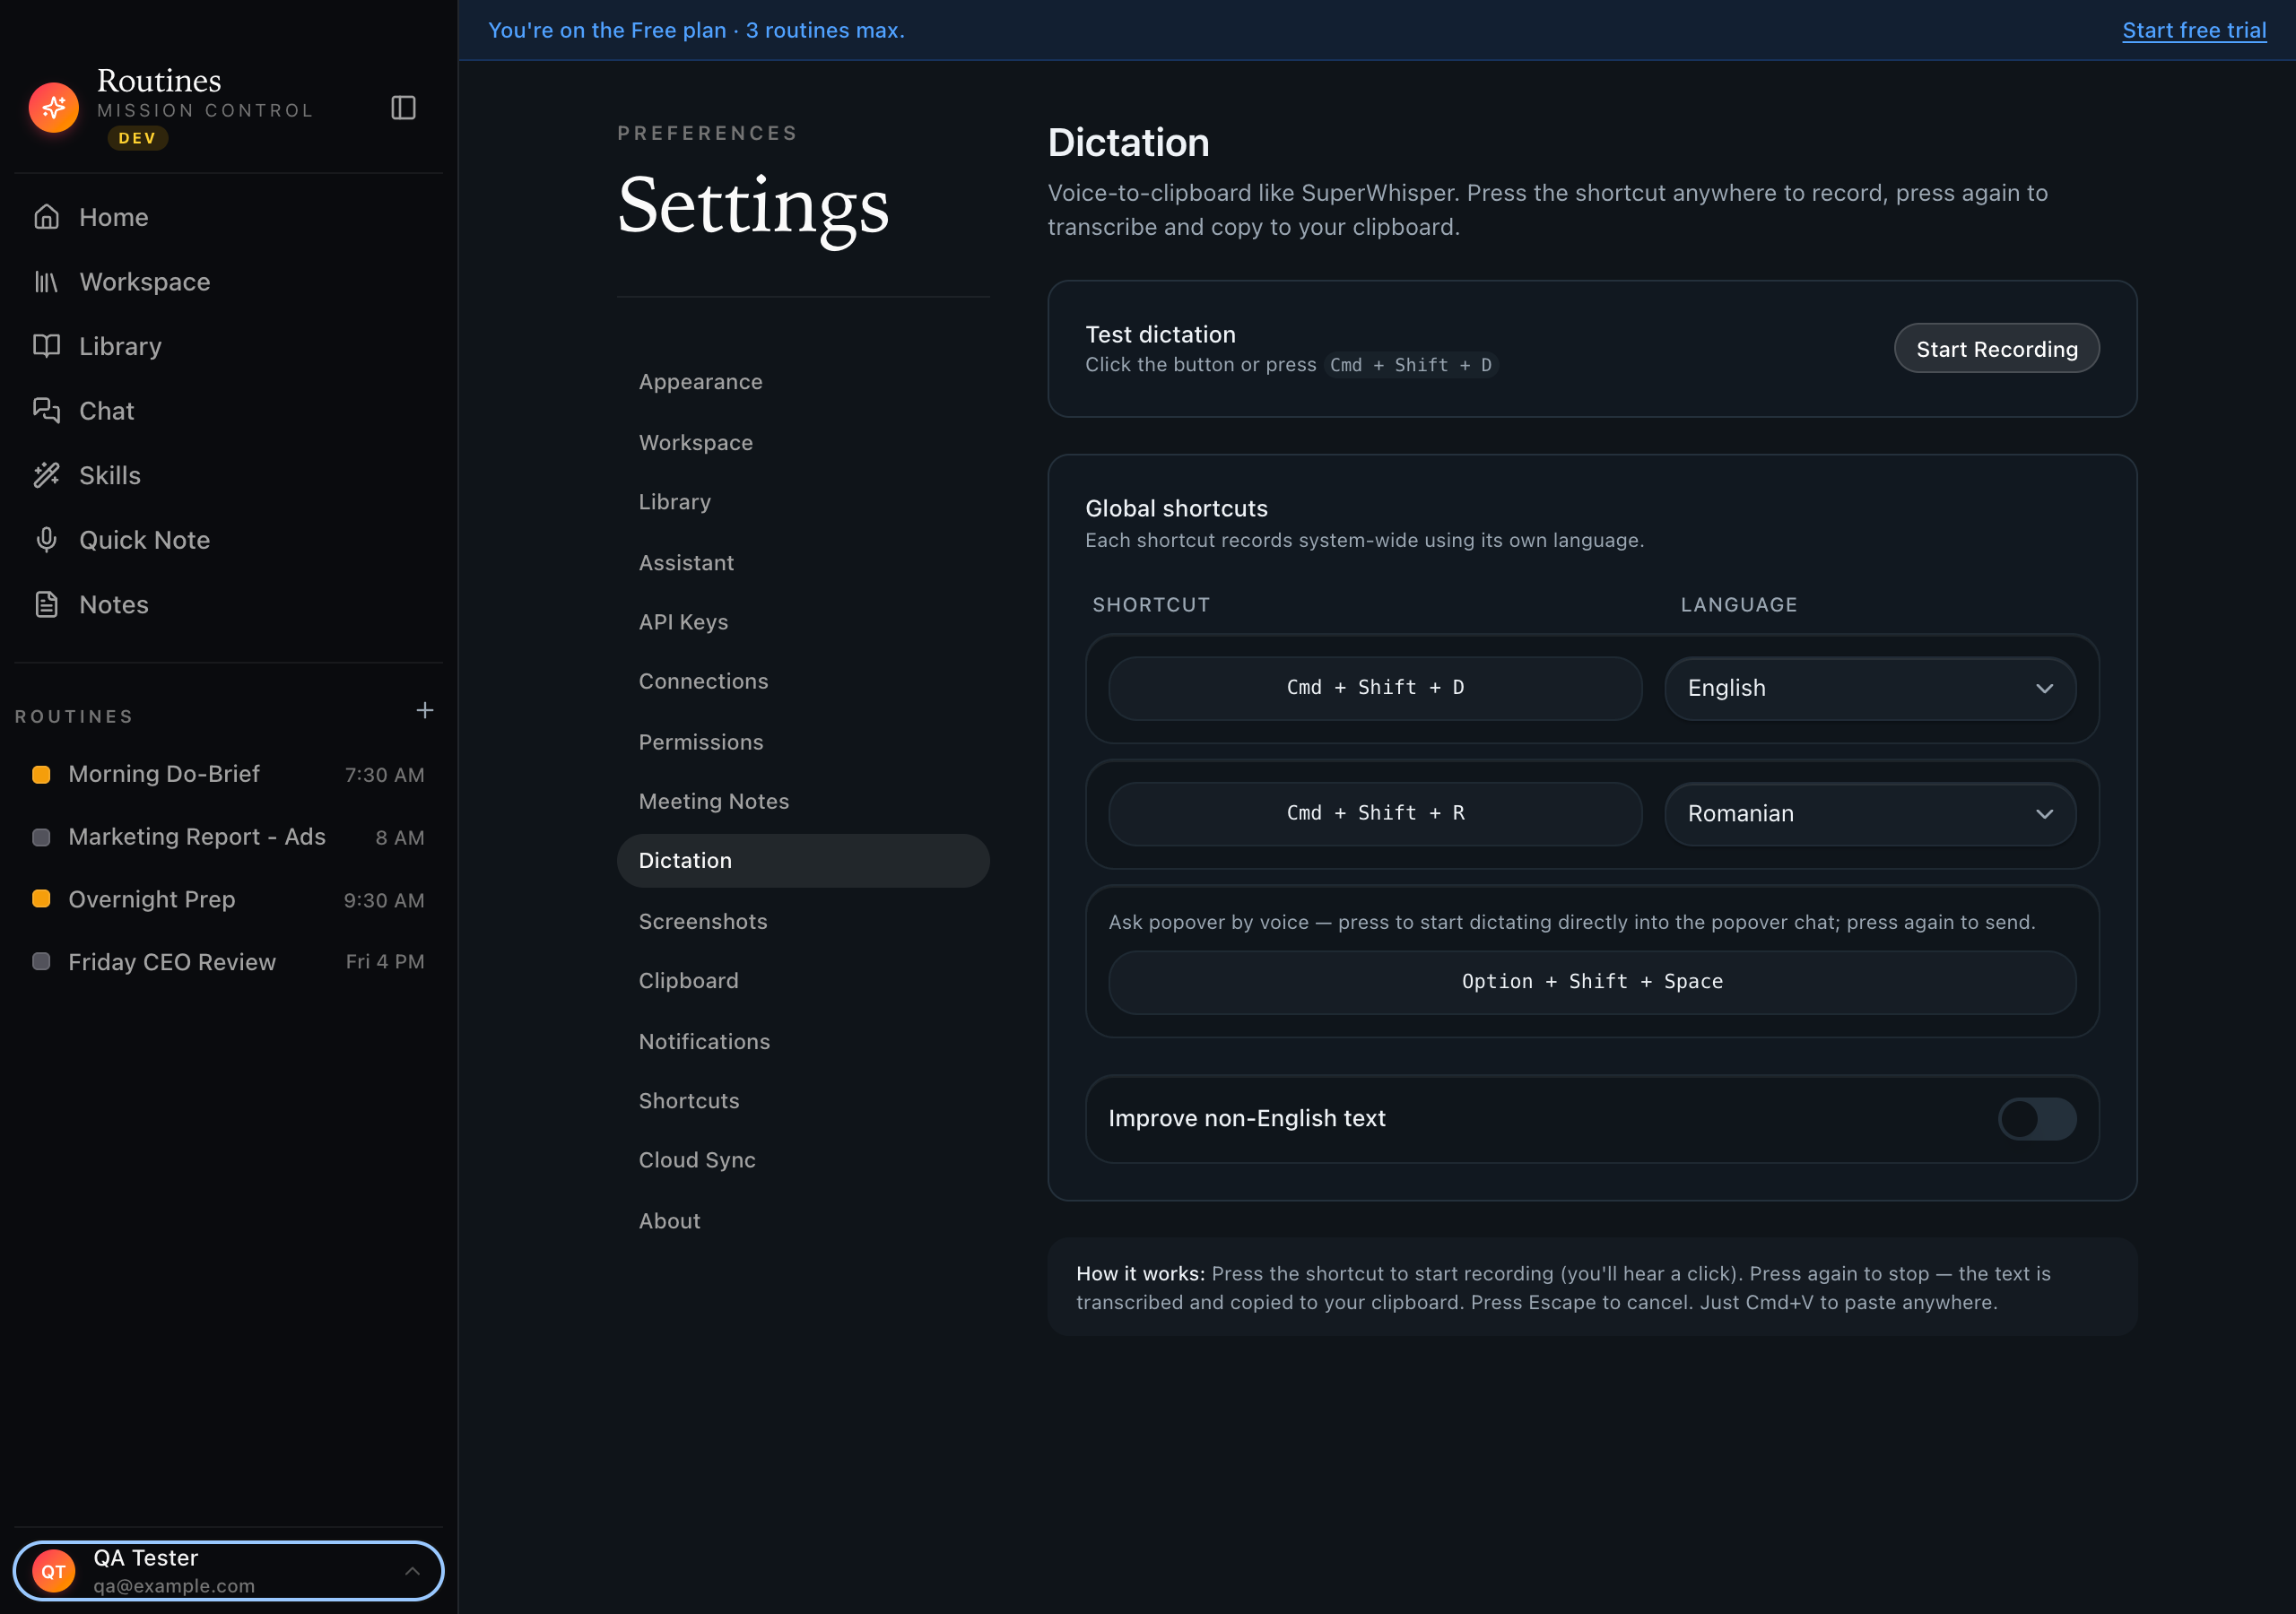
Task: Click the qa@example.com email text
Action: 174,1586
